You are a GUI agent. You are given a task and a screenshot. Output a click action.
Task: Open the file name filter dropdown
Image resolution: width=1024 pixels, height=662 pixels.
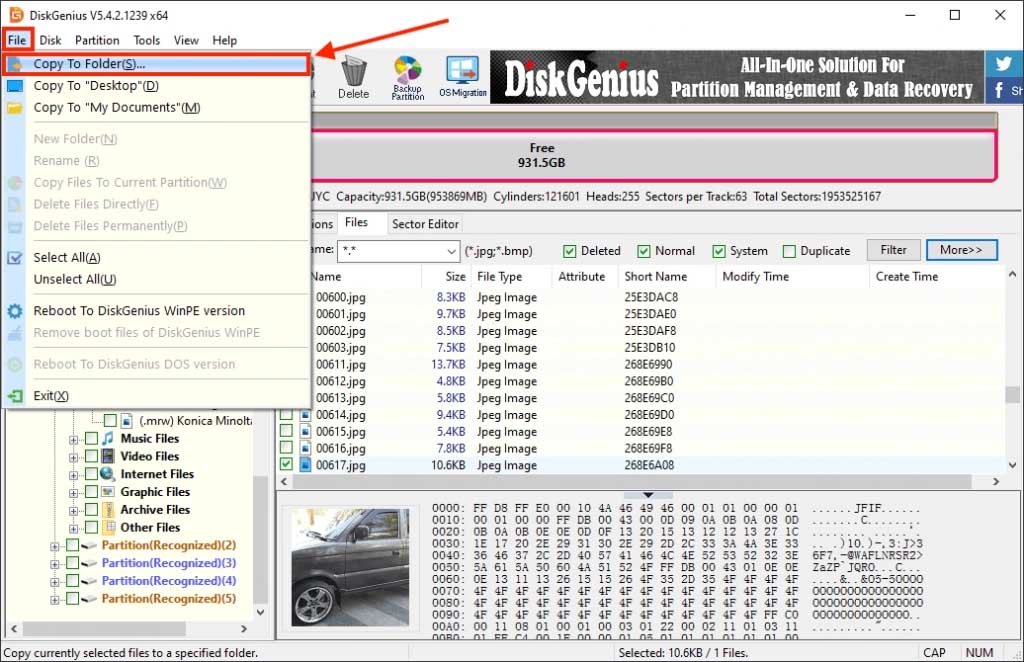point(451,251)
